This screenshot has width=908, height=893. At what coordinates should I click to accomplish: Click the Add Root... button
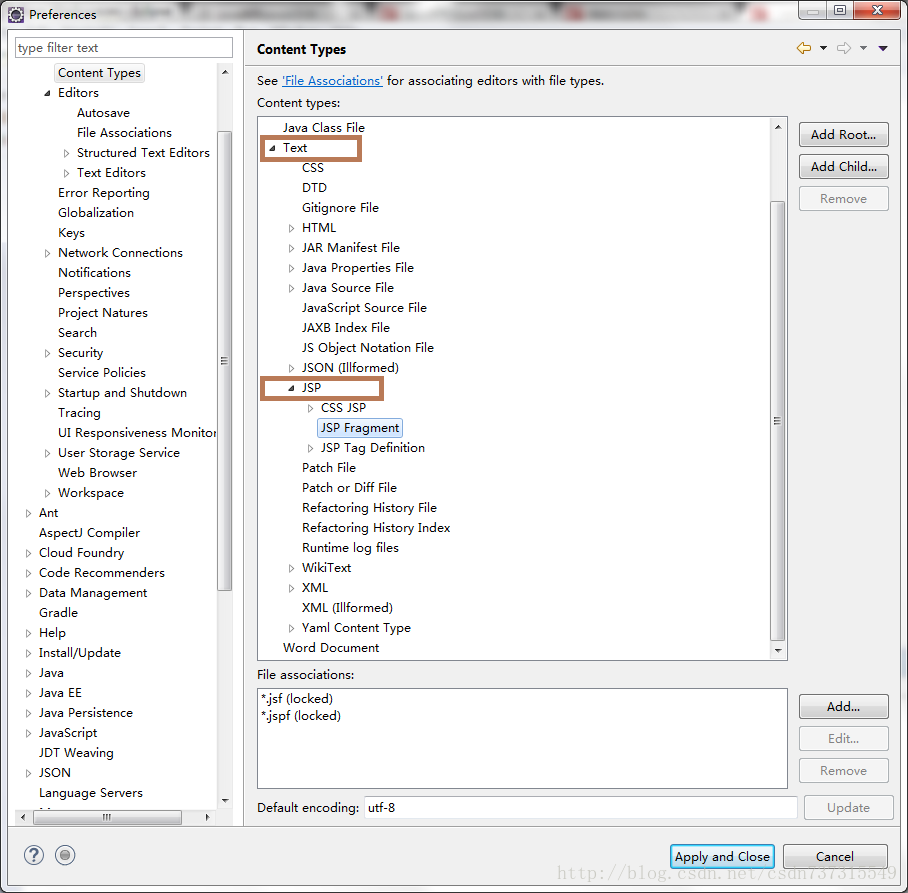click(843, 134)
